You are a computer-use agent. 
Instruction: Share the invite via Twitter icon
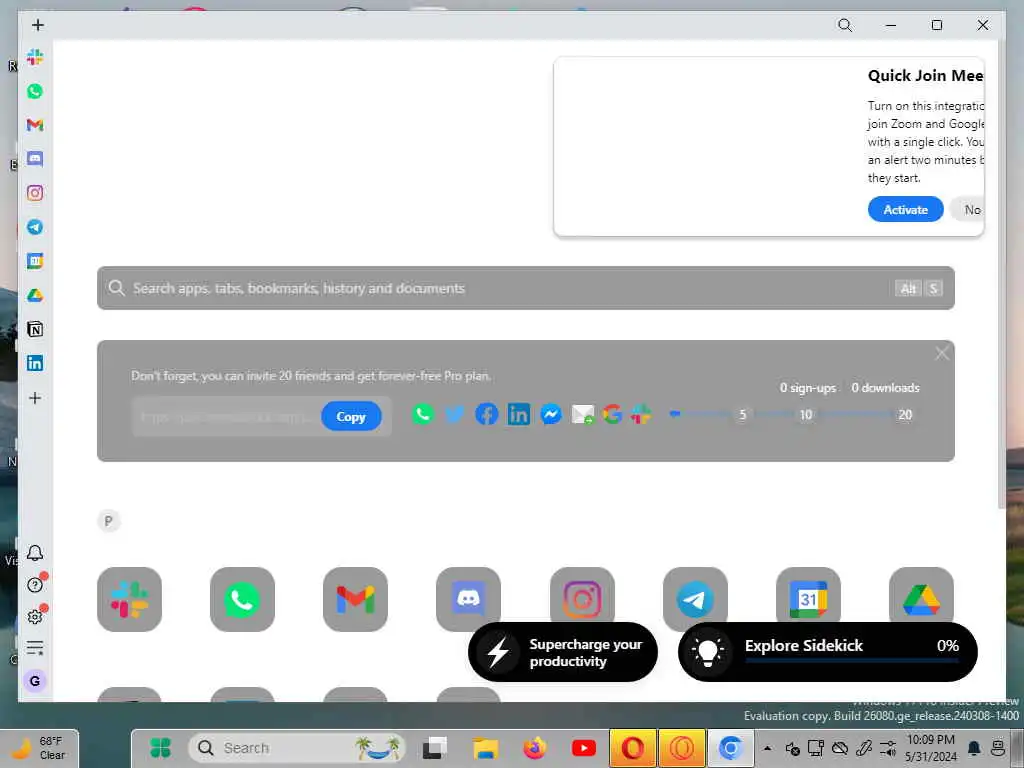click(455, 414)
